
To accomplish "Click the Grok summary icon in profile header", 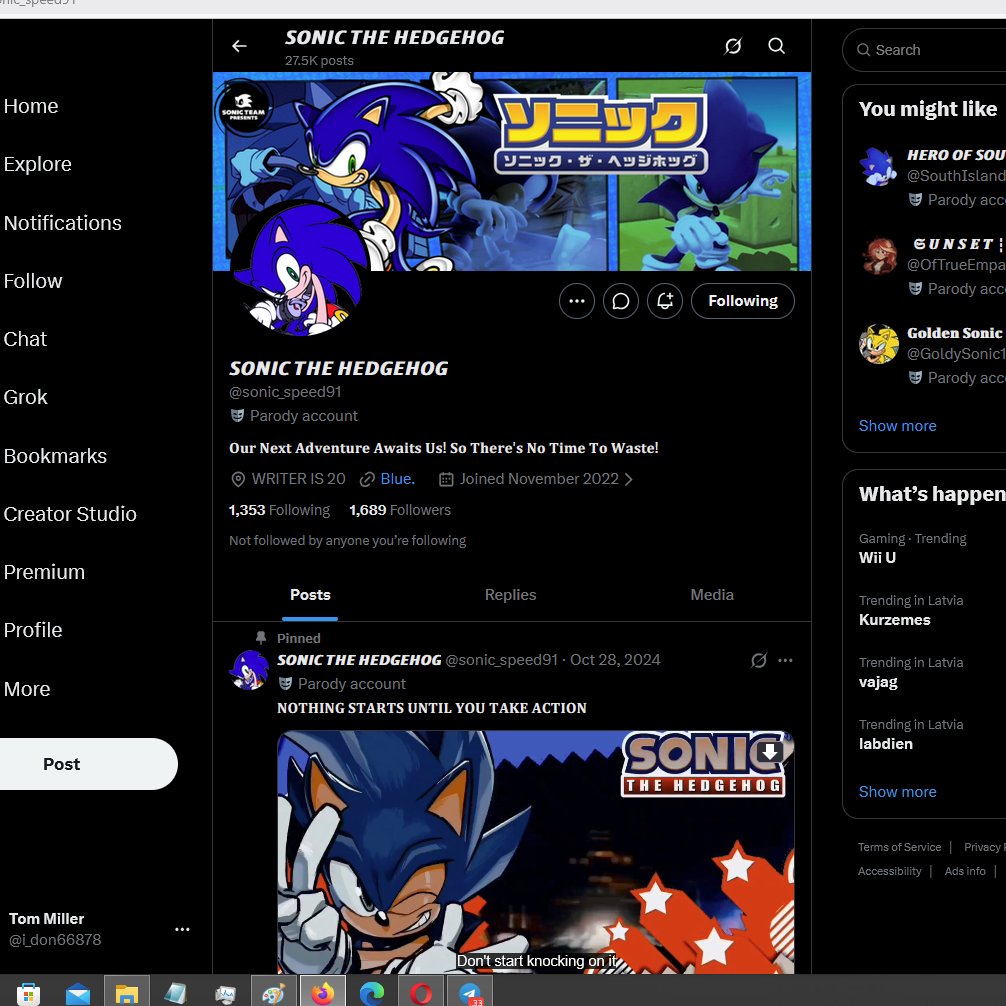I will [x=733, y=46].
